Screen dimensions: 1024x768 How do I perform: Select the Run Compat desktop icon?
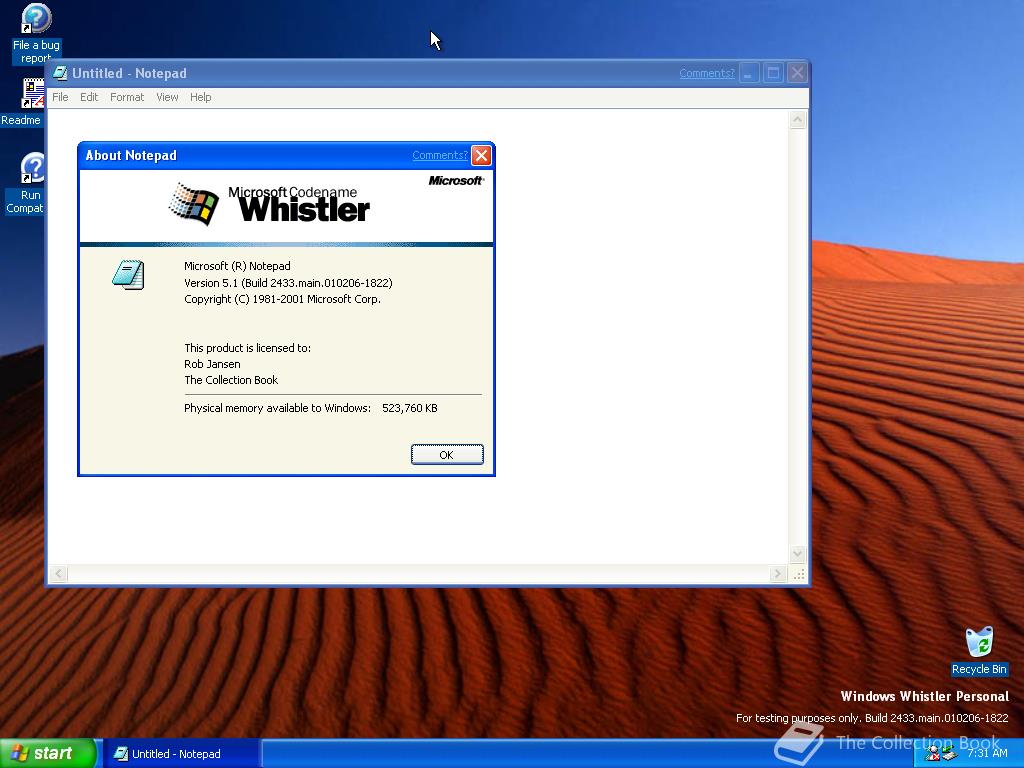click(x=25, y=184)
